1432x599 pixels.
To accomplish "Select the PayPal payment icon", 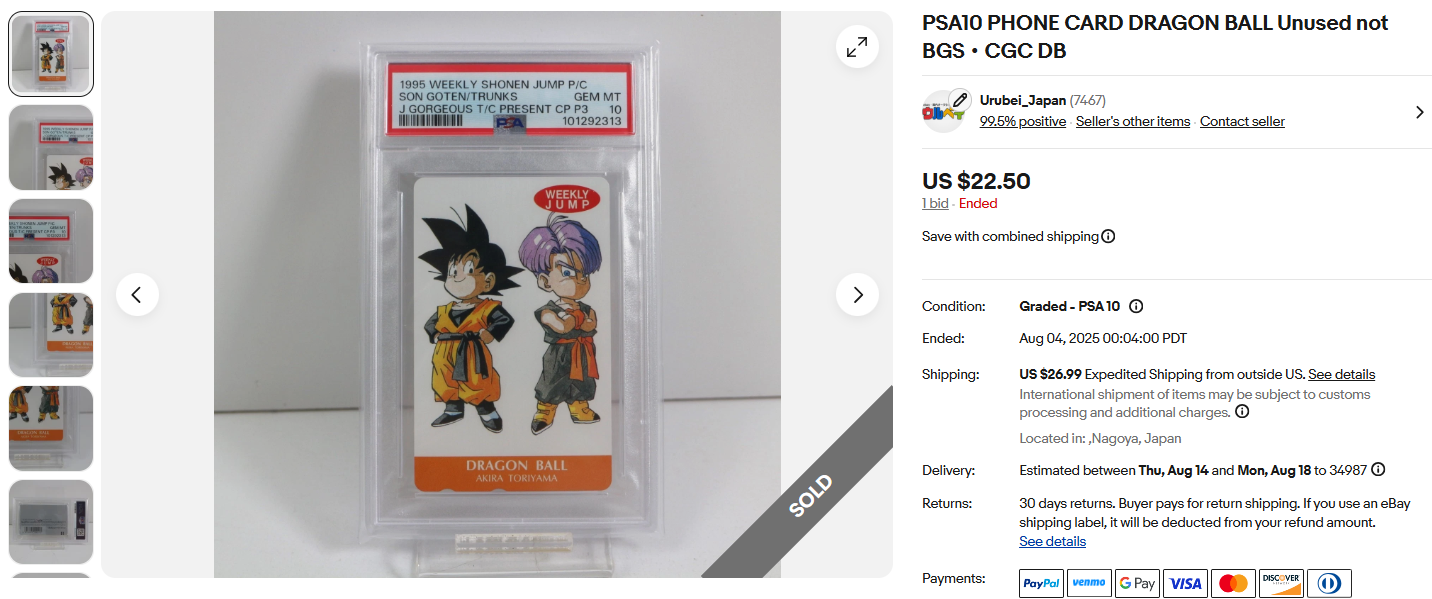I will pyautogui.click(x=1041, y=583).
